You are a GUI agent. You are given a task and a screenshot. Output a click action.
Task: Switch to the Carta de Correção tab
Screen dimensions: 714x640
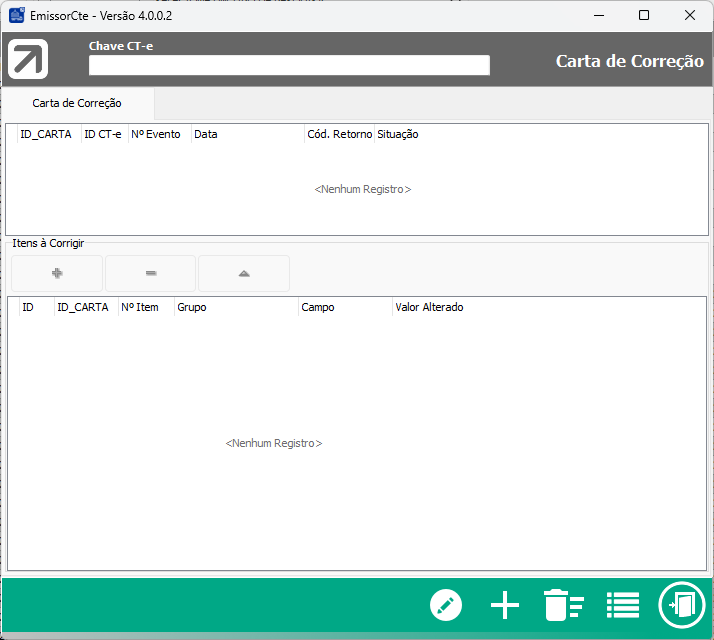click(77, 103)
